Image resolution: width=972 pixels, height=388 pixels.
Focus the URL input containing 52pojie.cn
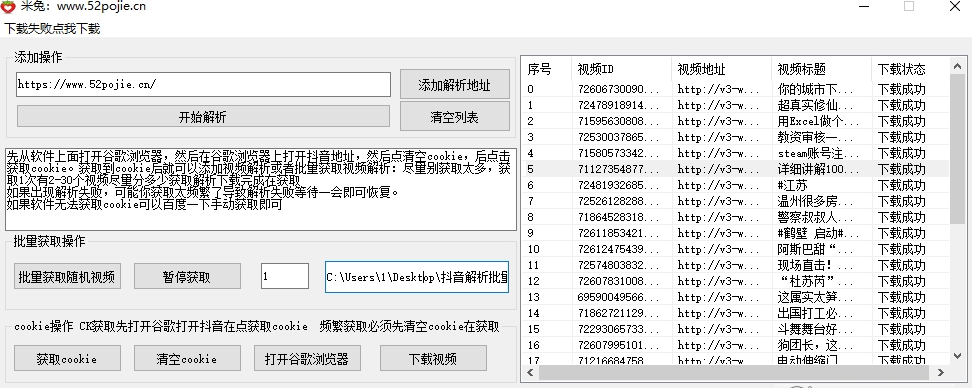[203, 84]
